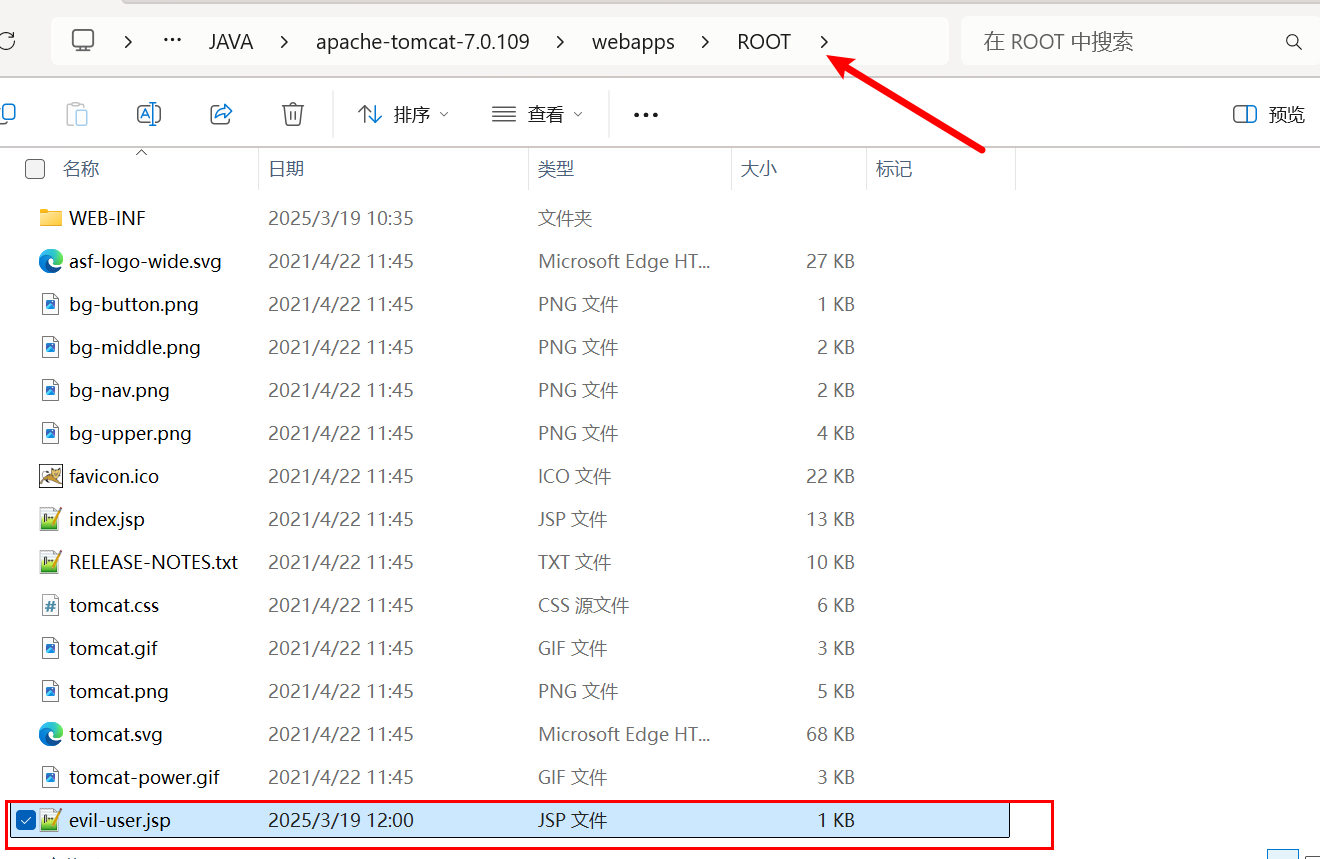Toggle the preview pane button
The height and width of the screenshot is (859, 1320).
[x=1269, y=114]
